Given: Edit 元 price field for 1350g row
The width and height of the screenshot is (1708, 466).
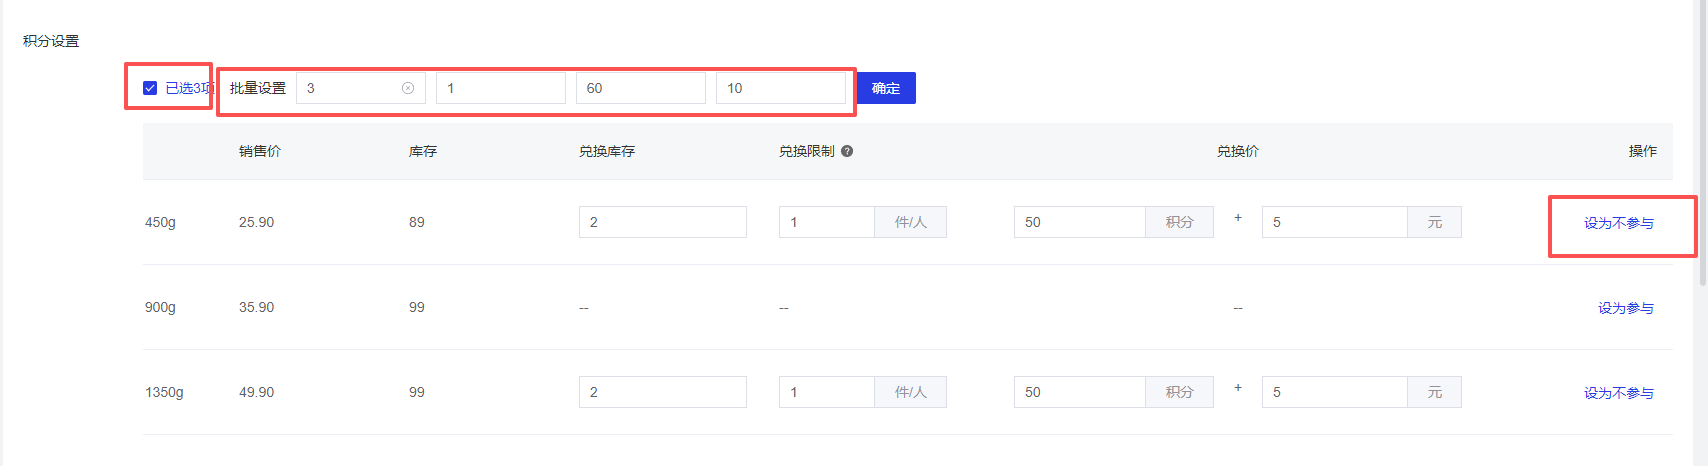Looking at the screenshot, I should (x=1334, y=392).
